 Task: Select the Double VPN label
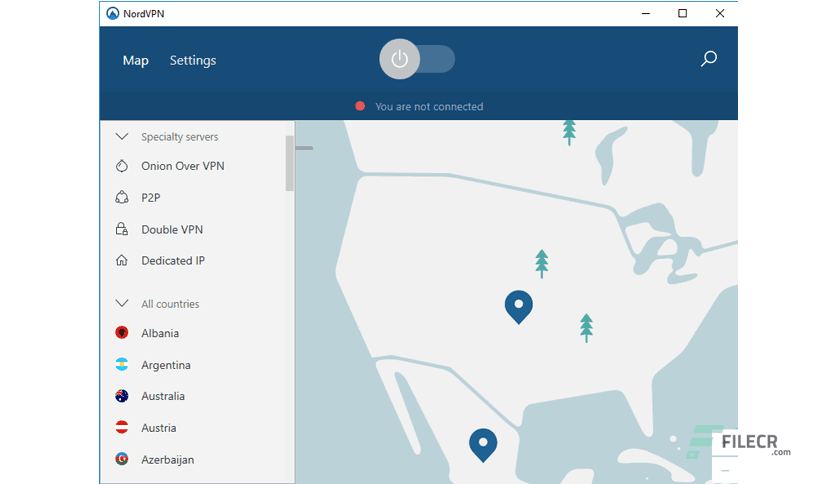pyautogui.click(x=172, y=229)
